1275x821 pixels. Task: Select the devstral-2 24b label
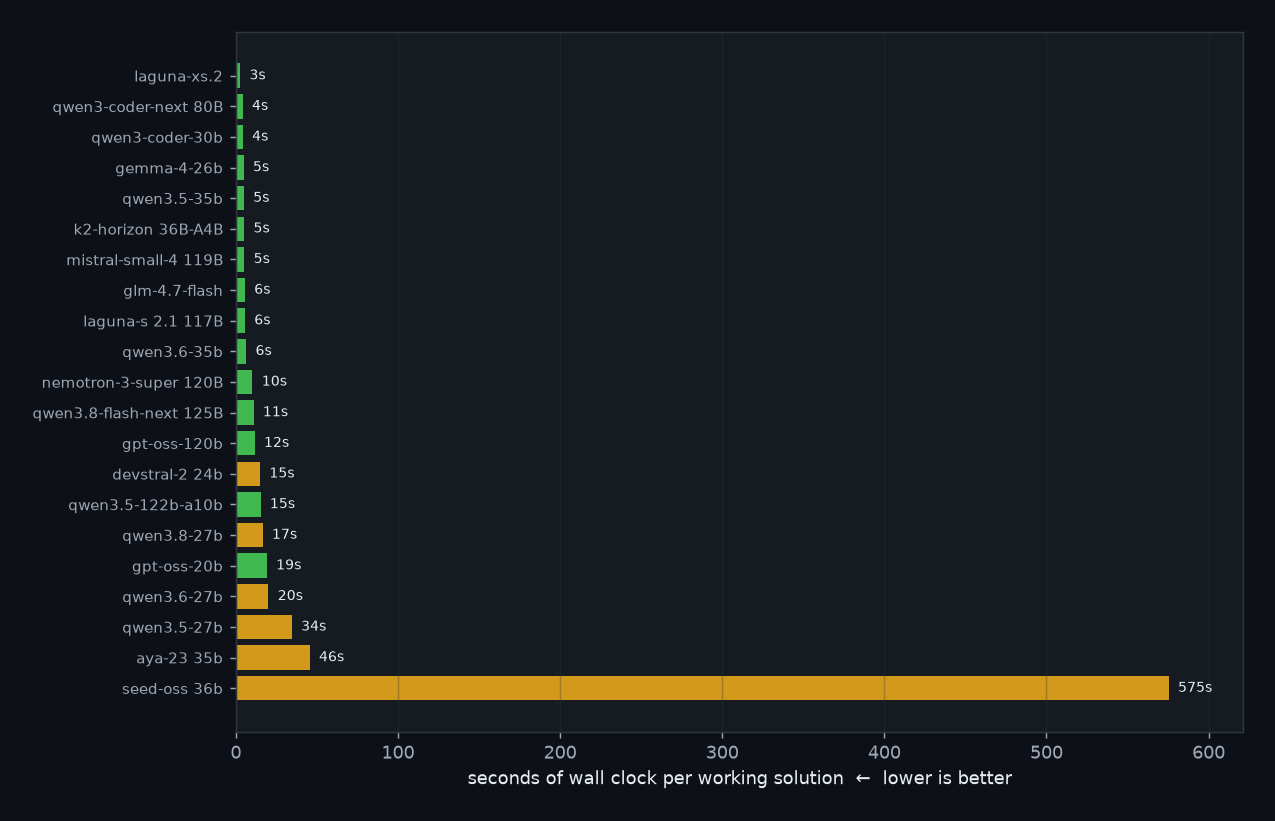[x=168, y=474]
